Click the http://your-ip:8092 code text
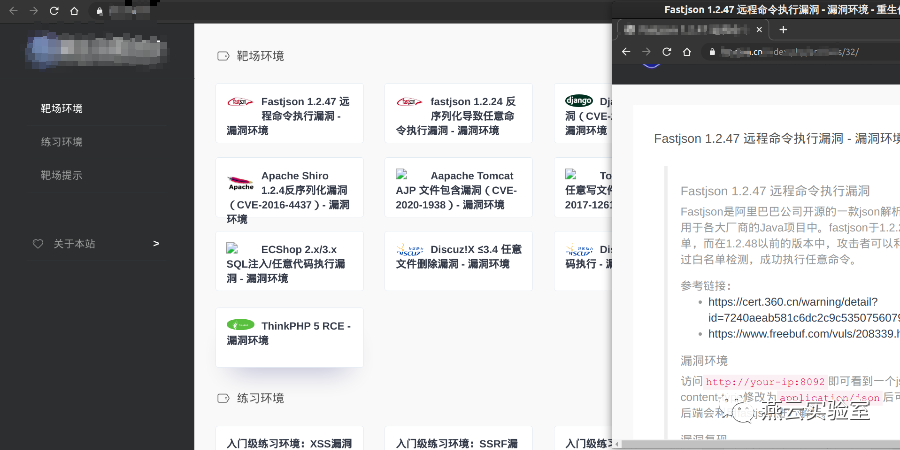 (766, 382)
